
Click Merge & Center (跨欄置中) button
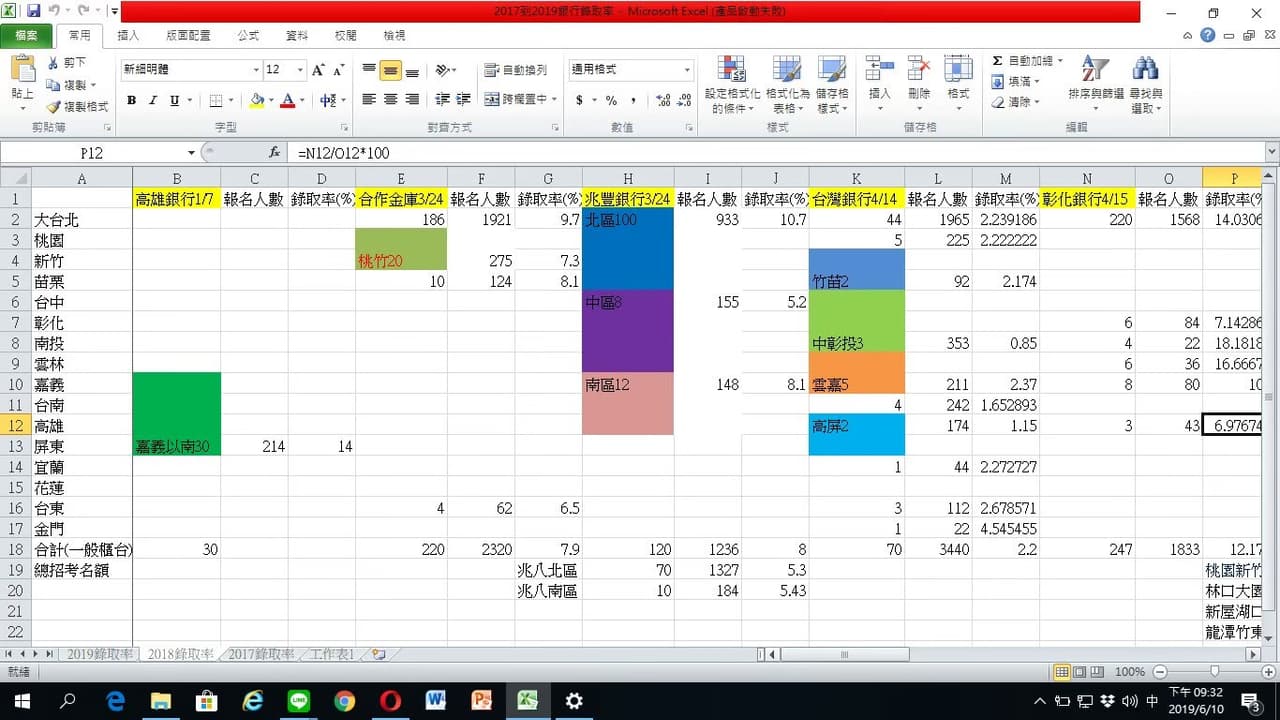point(516,100)
